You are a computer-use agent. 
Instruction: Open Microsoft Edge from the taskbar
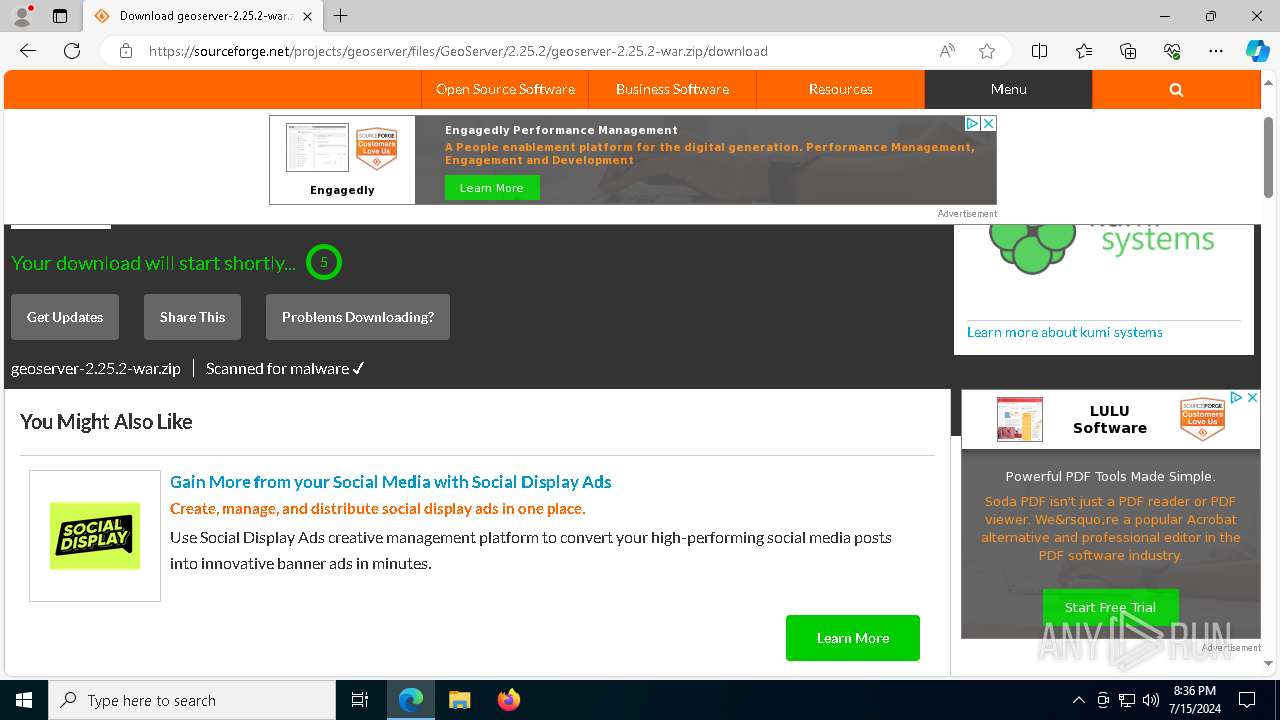pyautogui.click(x=411, y=700)
